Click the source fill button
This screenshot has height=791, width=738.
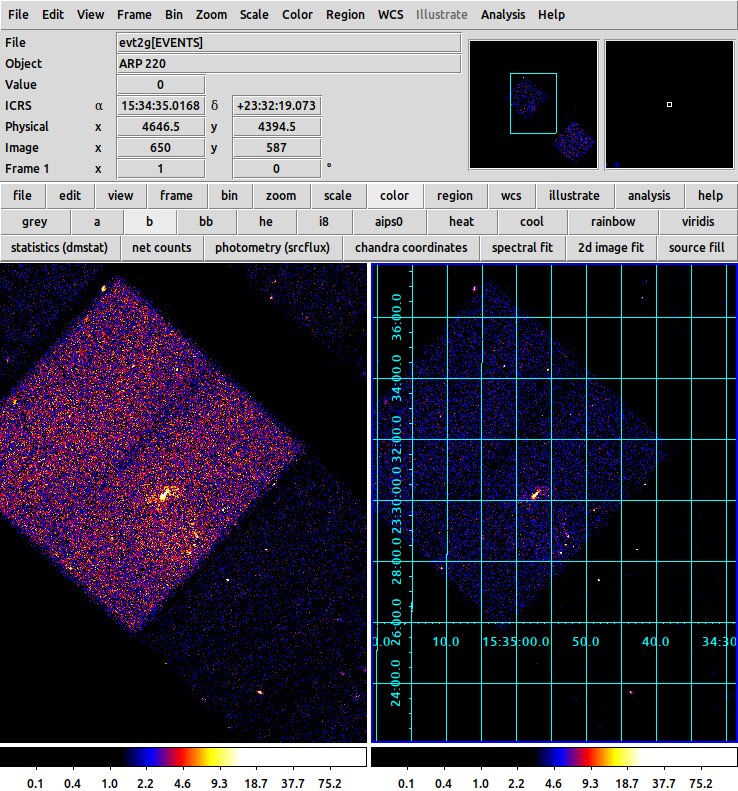point(697,248)
